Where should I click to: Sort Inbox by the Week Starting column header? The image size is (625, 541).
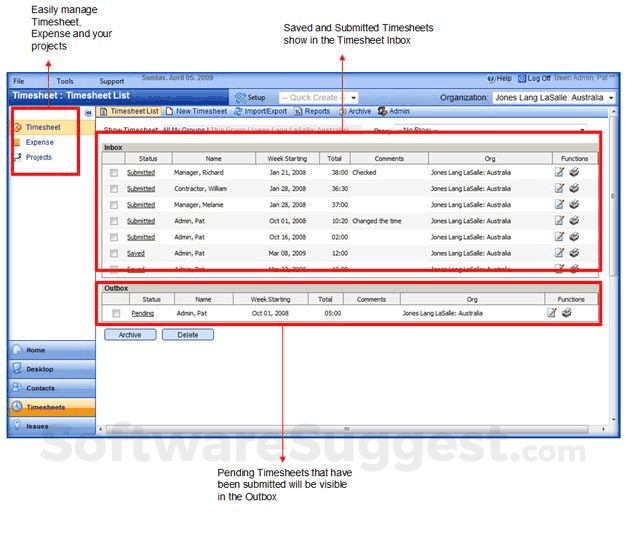(x=287, y=158)
